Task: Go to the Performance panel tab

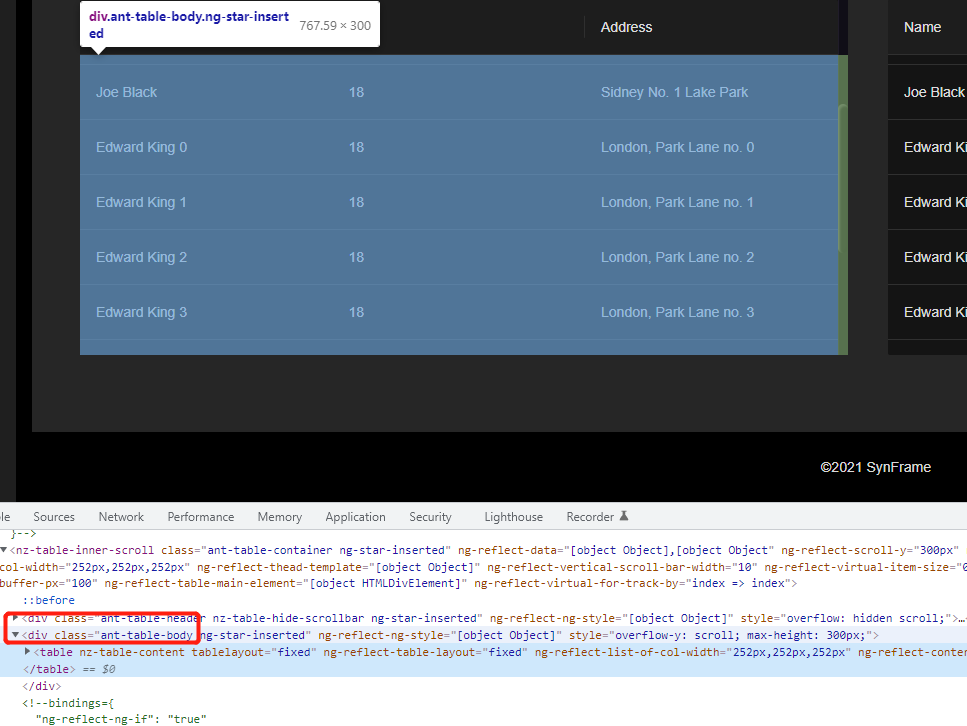Action: point(201,517)
